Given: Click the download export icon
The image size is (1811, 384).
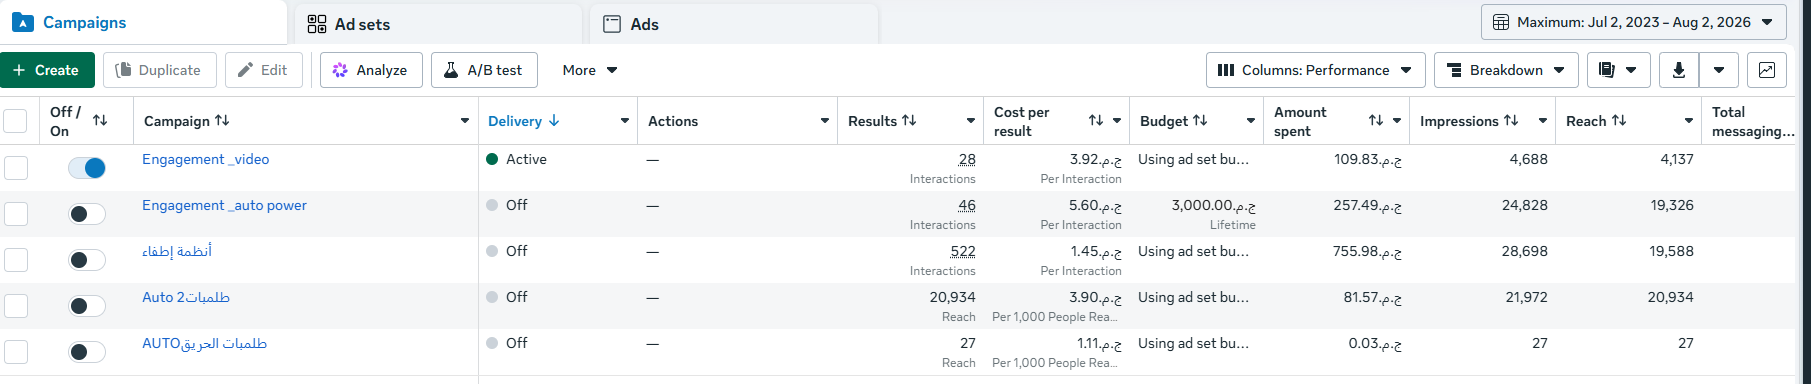Looking at the screenshot, I should [1679, 70].
